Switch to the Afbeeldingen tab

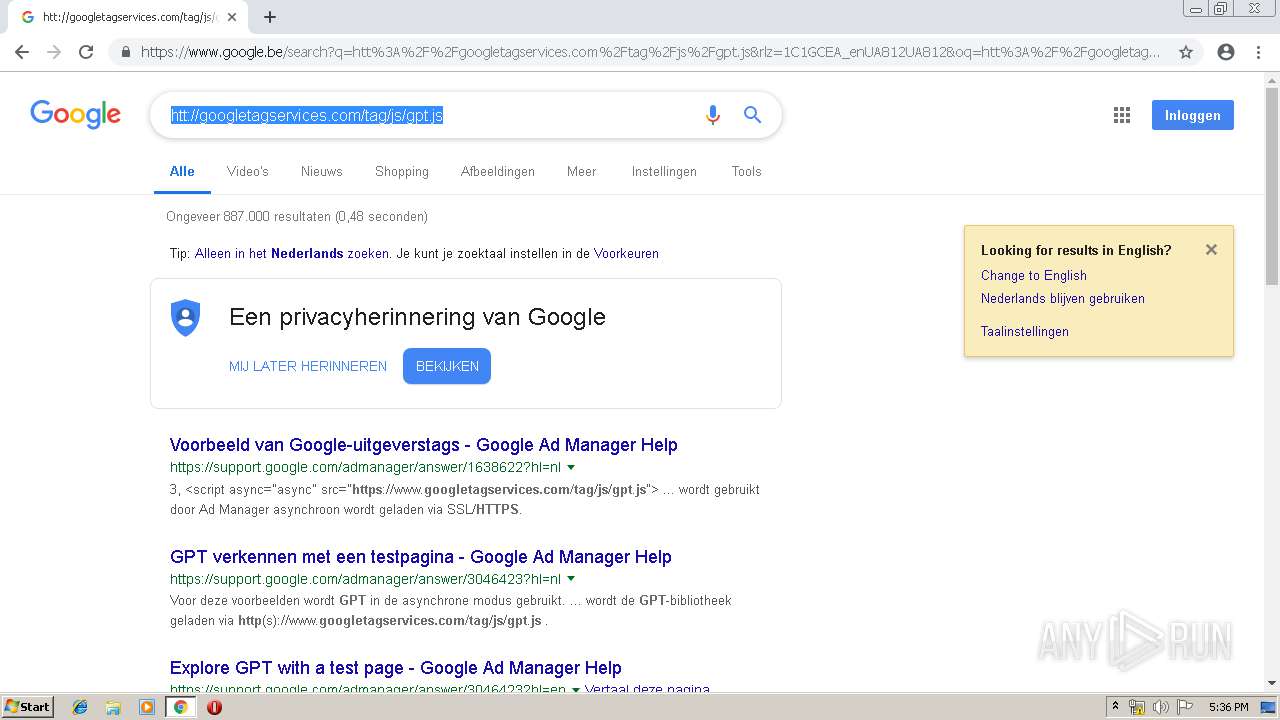[x=498, y=171]
